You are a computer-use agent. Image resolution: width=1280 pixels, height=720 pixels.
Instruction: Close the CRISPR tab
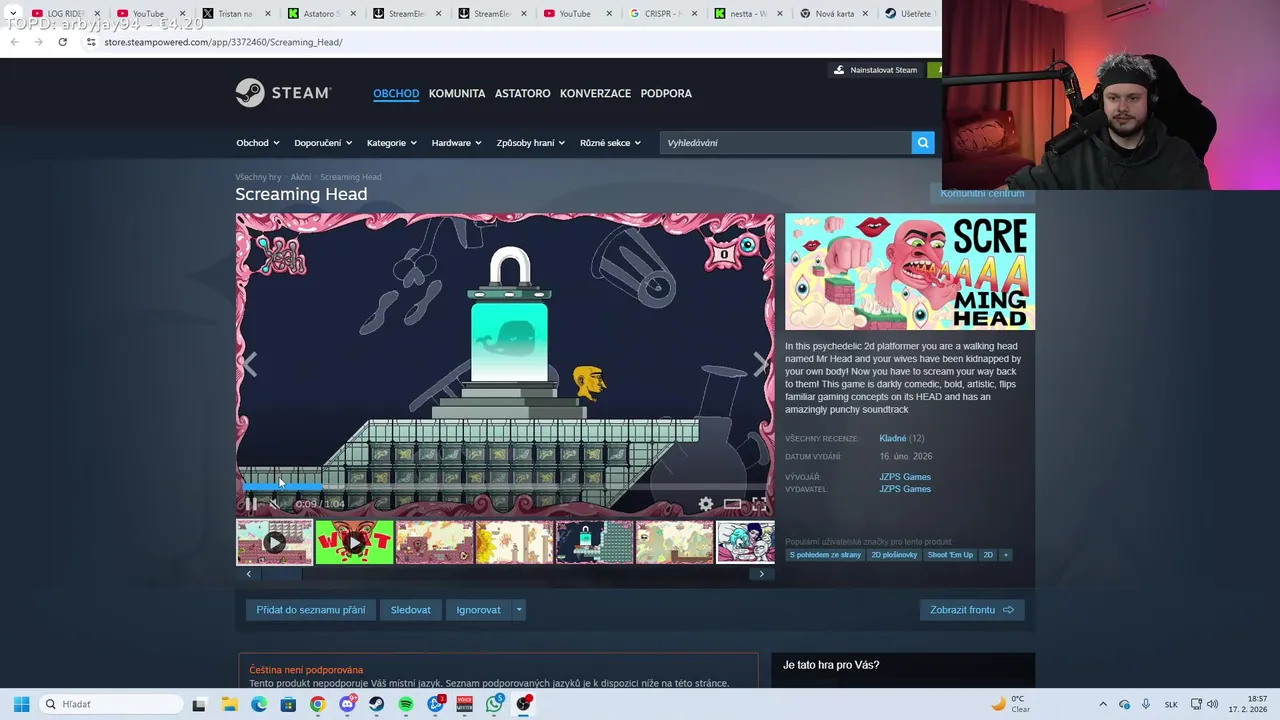pyautogui.click(x=693, y=14)
